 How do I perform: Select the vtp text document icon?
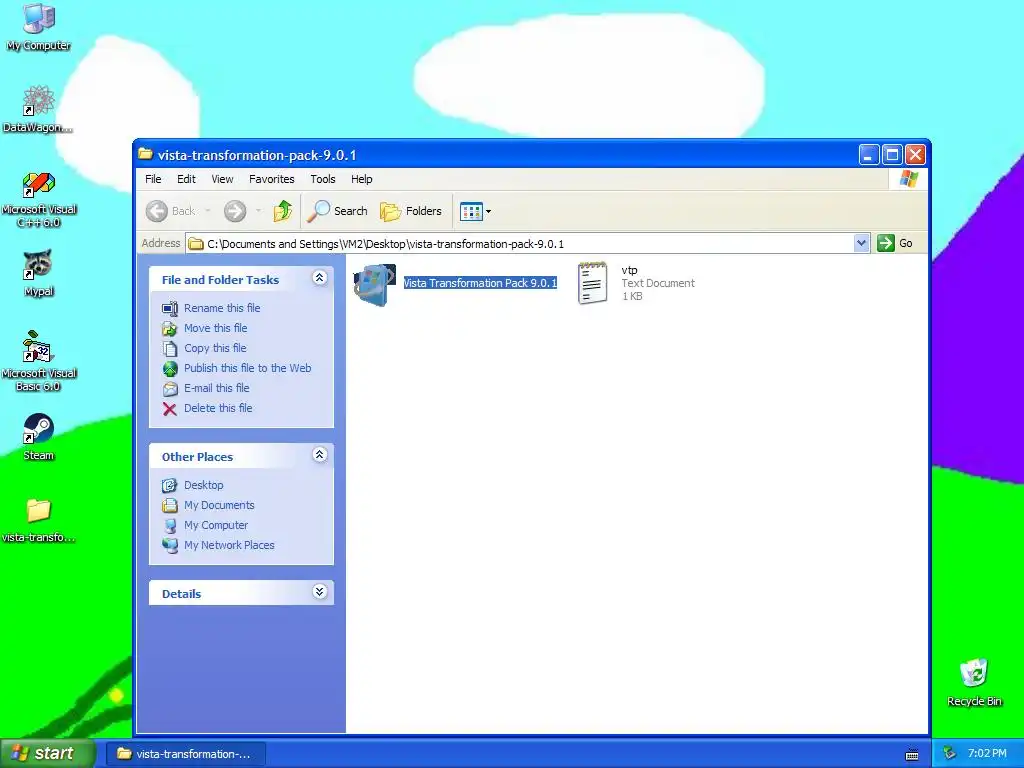click(x=593, y=283)
